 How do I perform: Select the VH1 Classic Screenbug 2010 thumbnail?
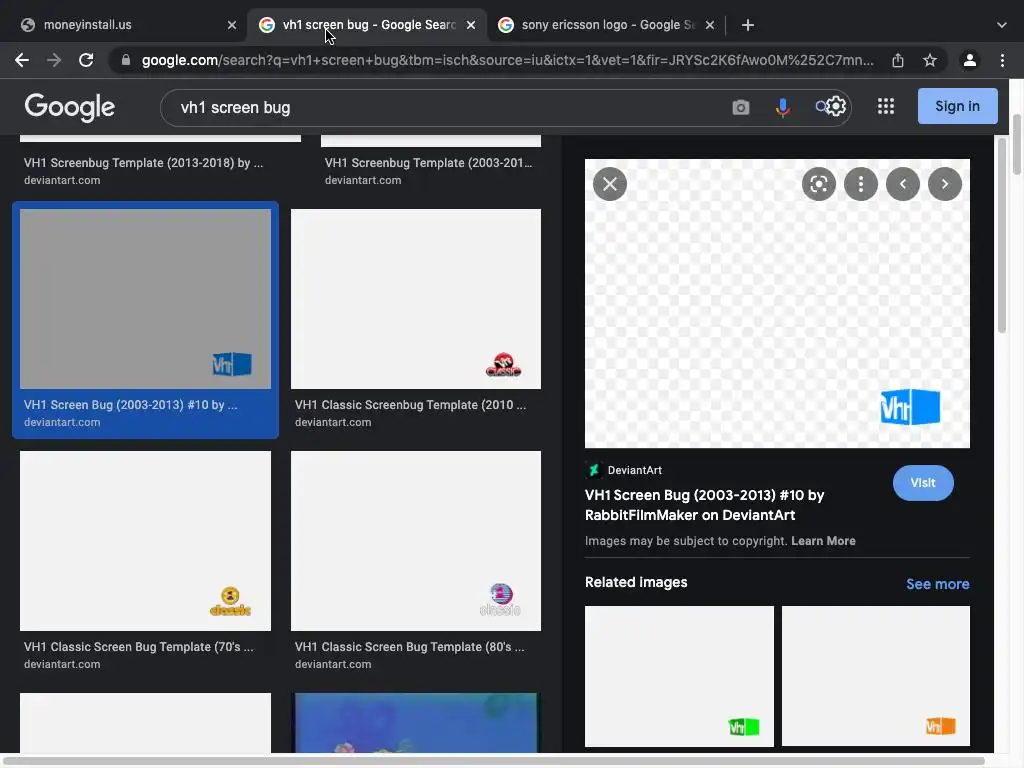(416, 299)
